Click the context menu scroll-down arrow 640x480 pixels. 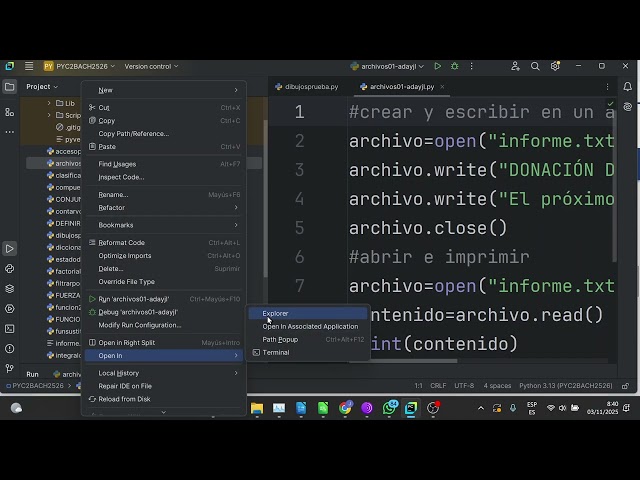(164, 412)
